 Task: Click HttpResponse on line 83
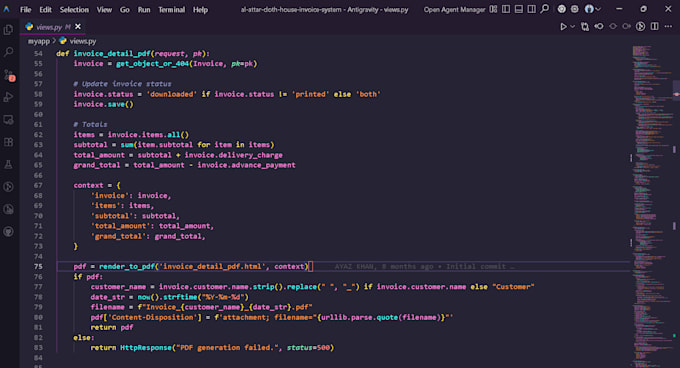[x=146, y=348]
